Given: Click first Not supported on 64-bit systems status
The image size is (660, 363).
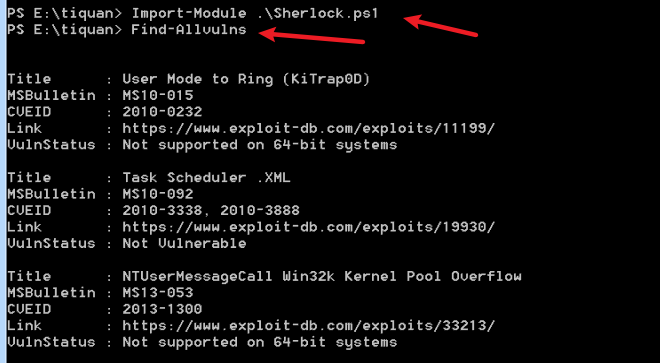Looking at the screenshot, I should 260,145.
